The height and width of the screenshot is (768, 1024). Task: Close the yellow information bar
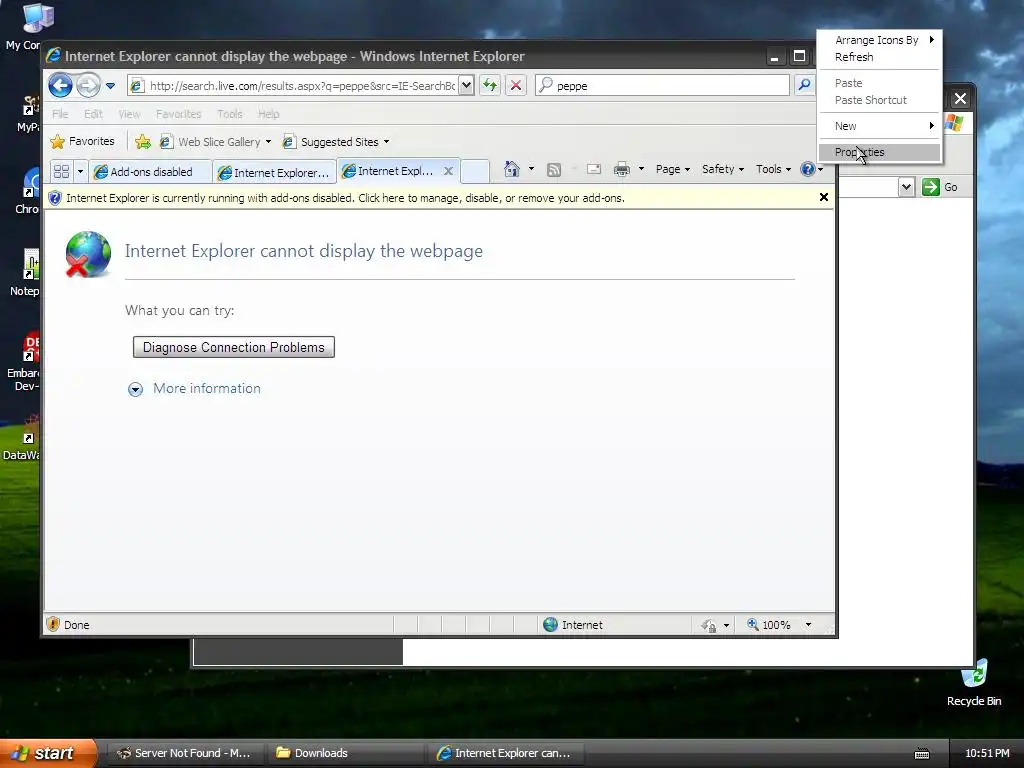coord(824,197)
